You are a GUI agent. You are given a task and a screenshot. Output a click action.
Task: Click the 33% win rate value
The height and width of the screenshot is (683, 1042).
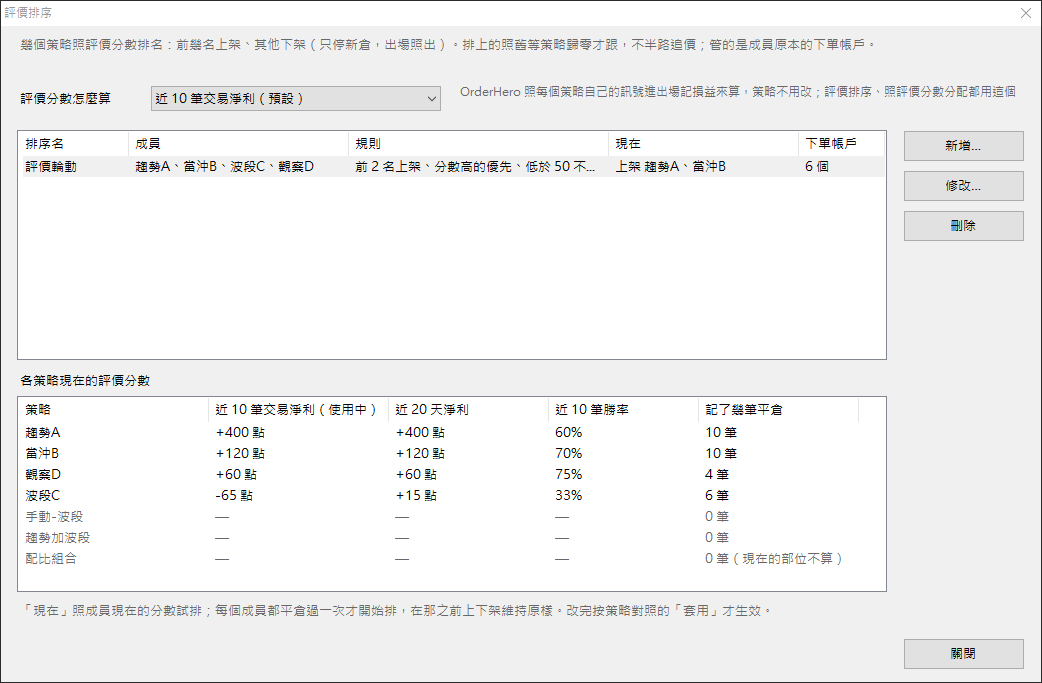tap(569, 496)
